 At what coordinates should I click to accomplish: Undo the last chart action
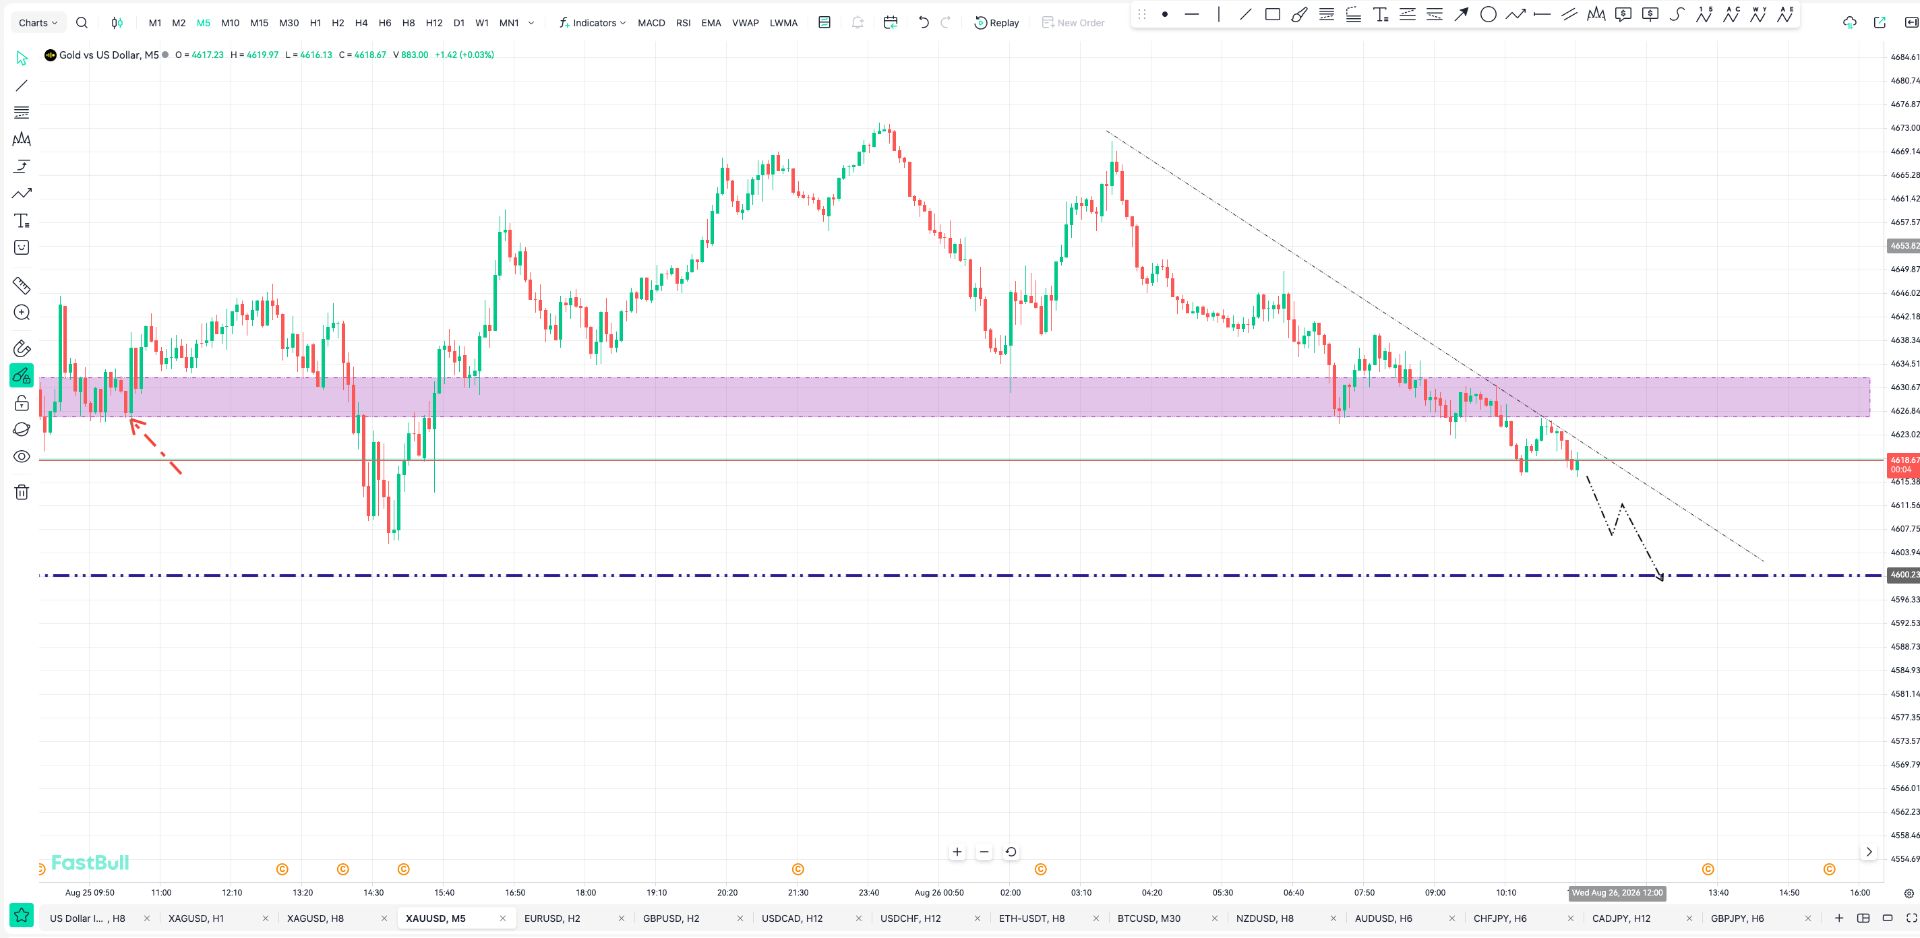click(x=923, y=22)
